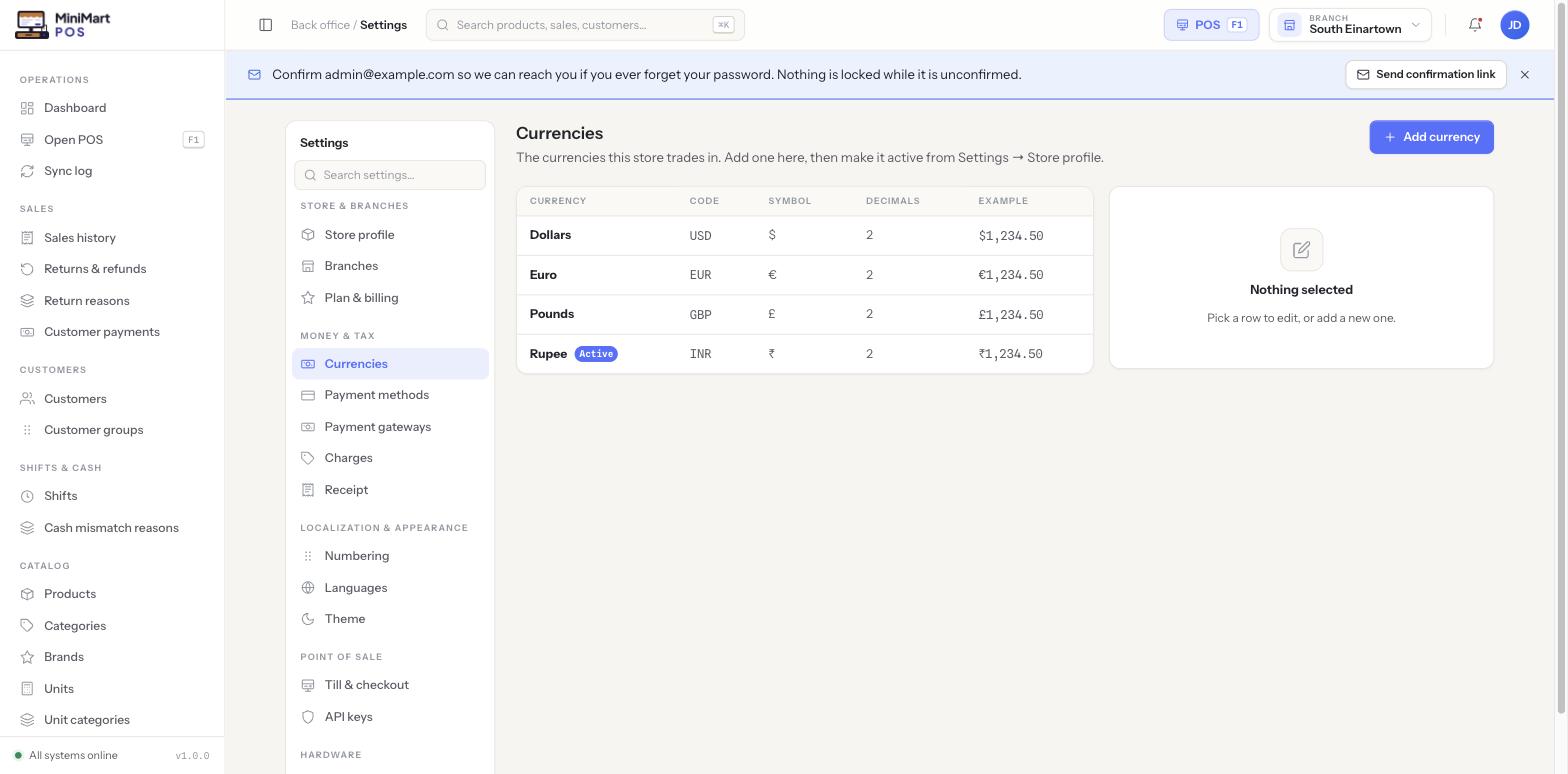Open the Branch selector dropdown

click(1350, 25)
